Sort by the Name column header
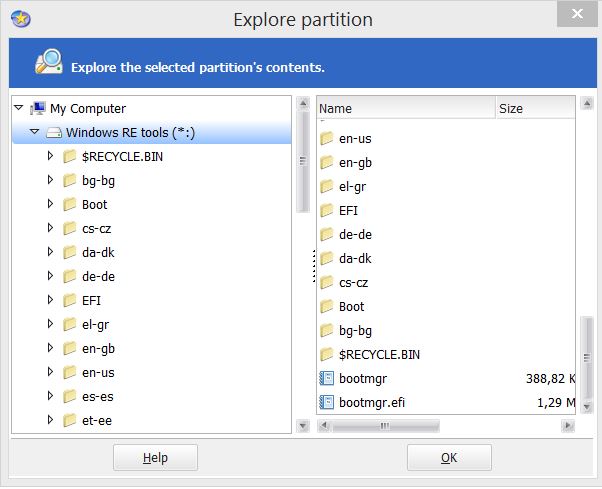 [x=406, y=108]
